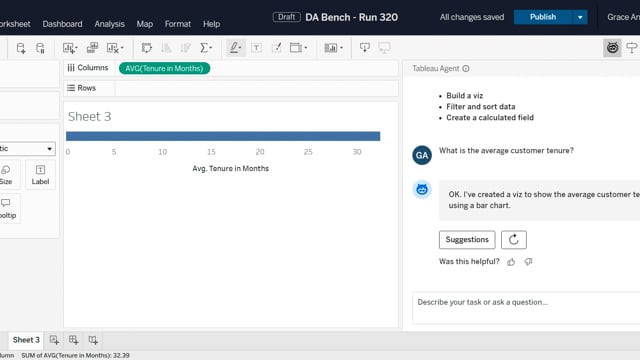Viewport: 640px width, 360px height.
Task: Click the sort descending toolbar icon
Action: pos(185,48)
